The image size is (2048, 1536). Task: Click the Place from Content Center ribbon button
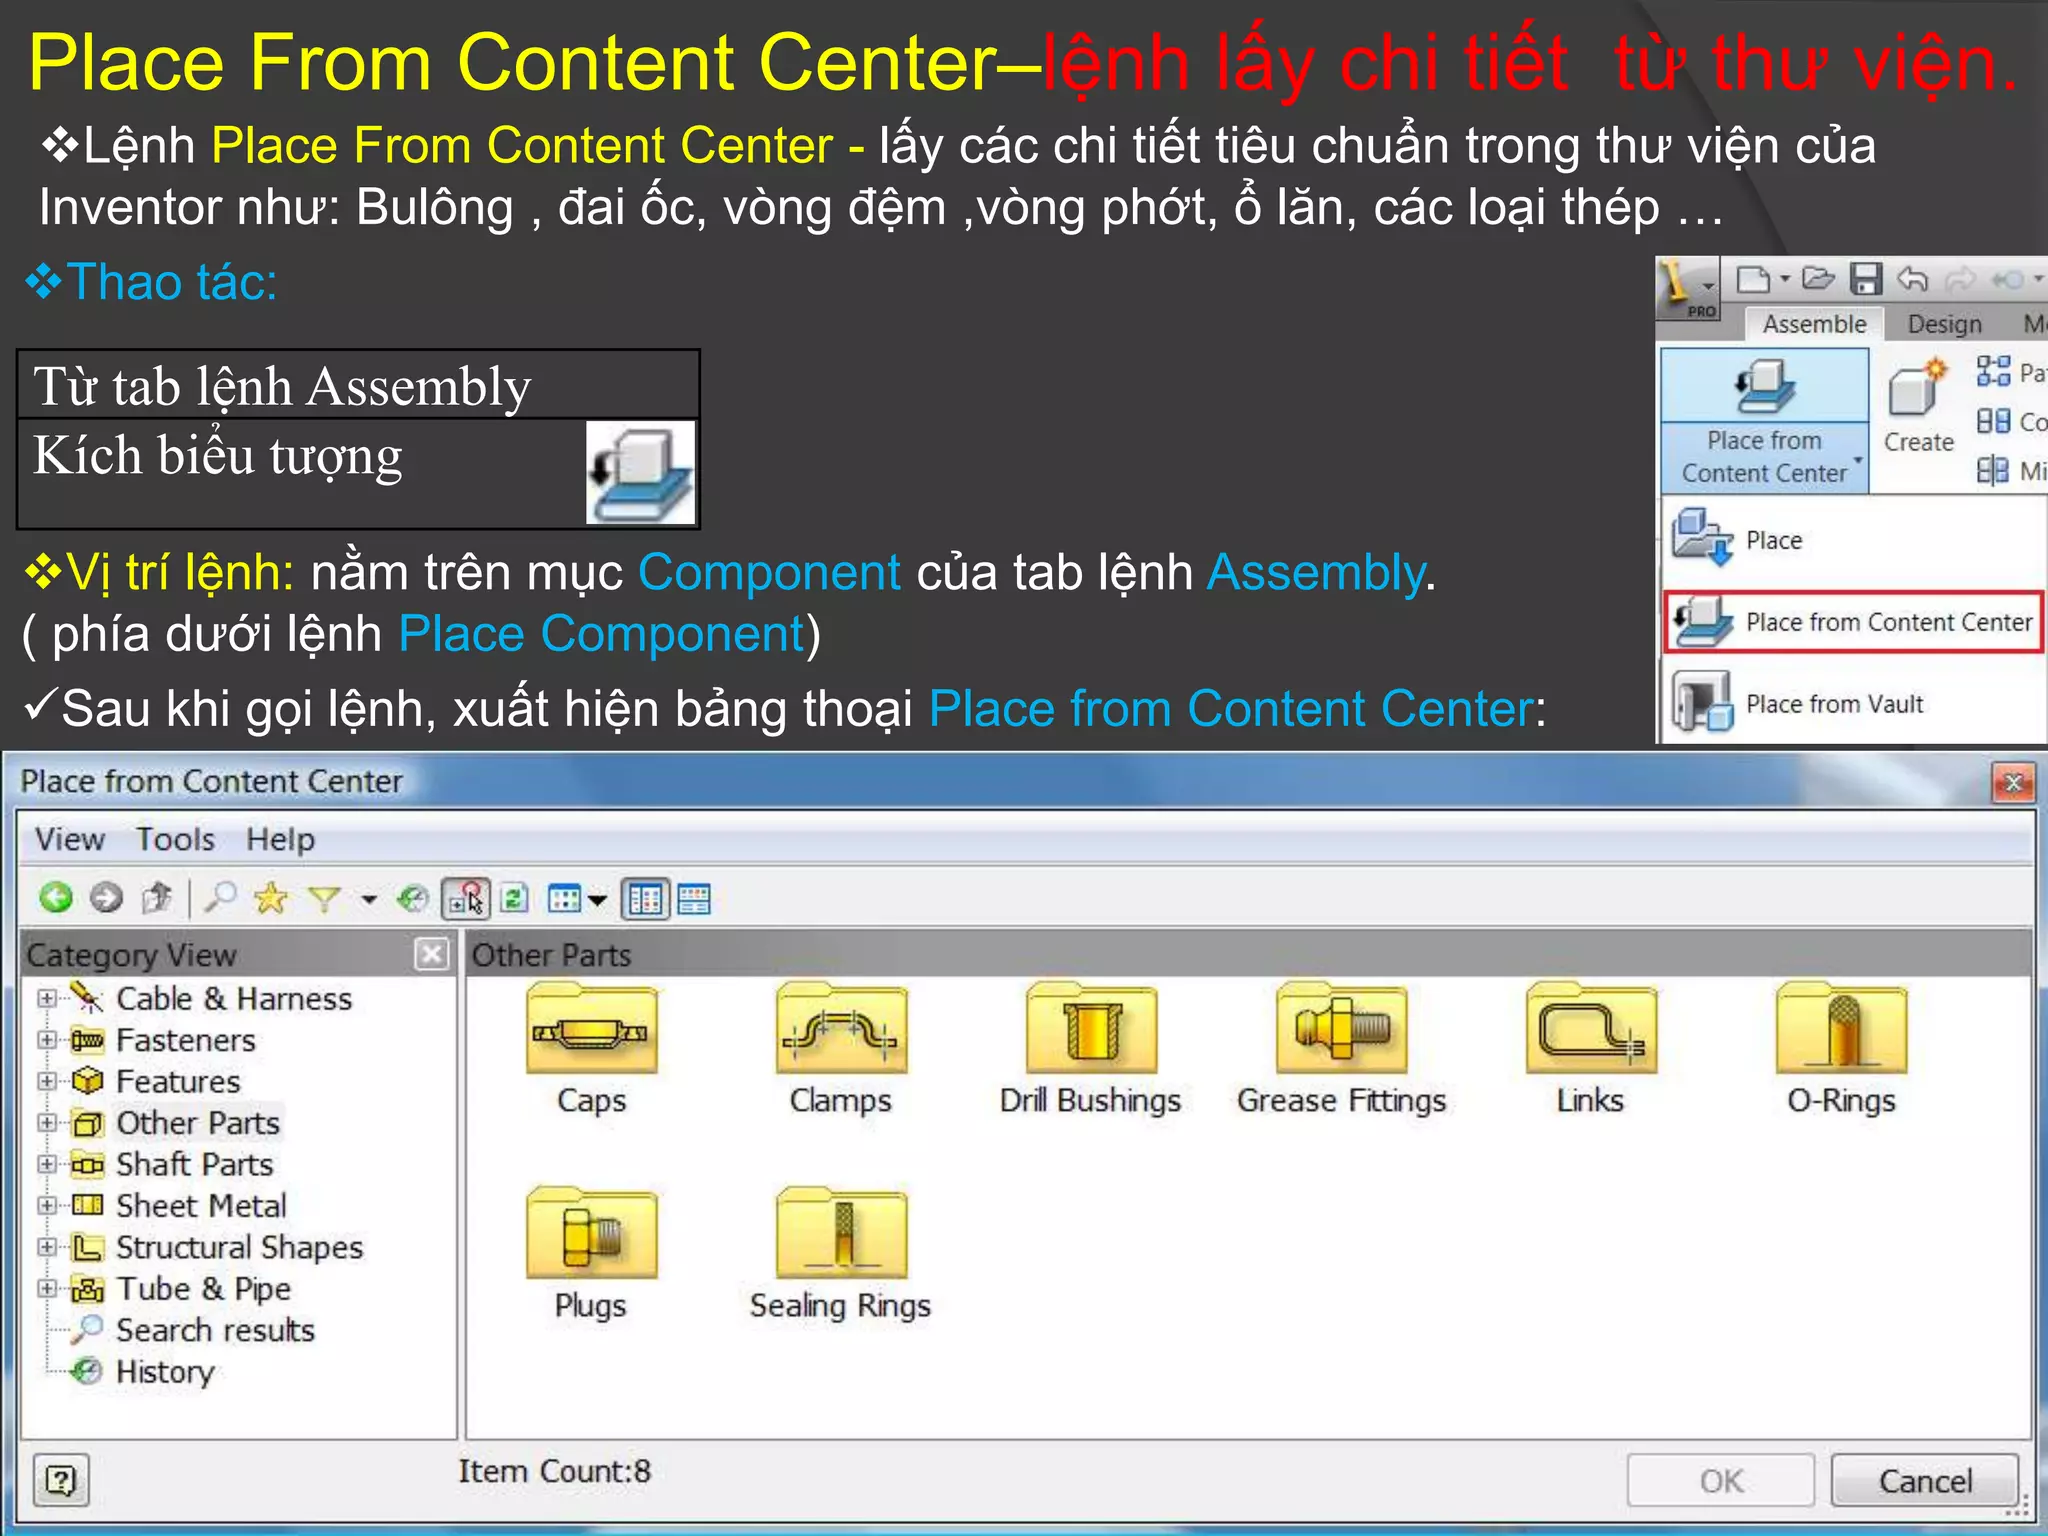1764,386
